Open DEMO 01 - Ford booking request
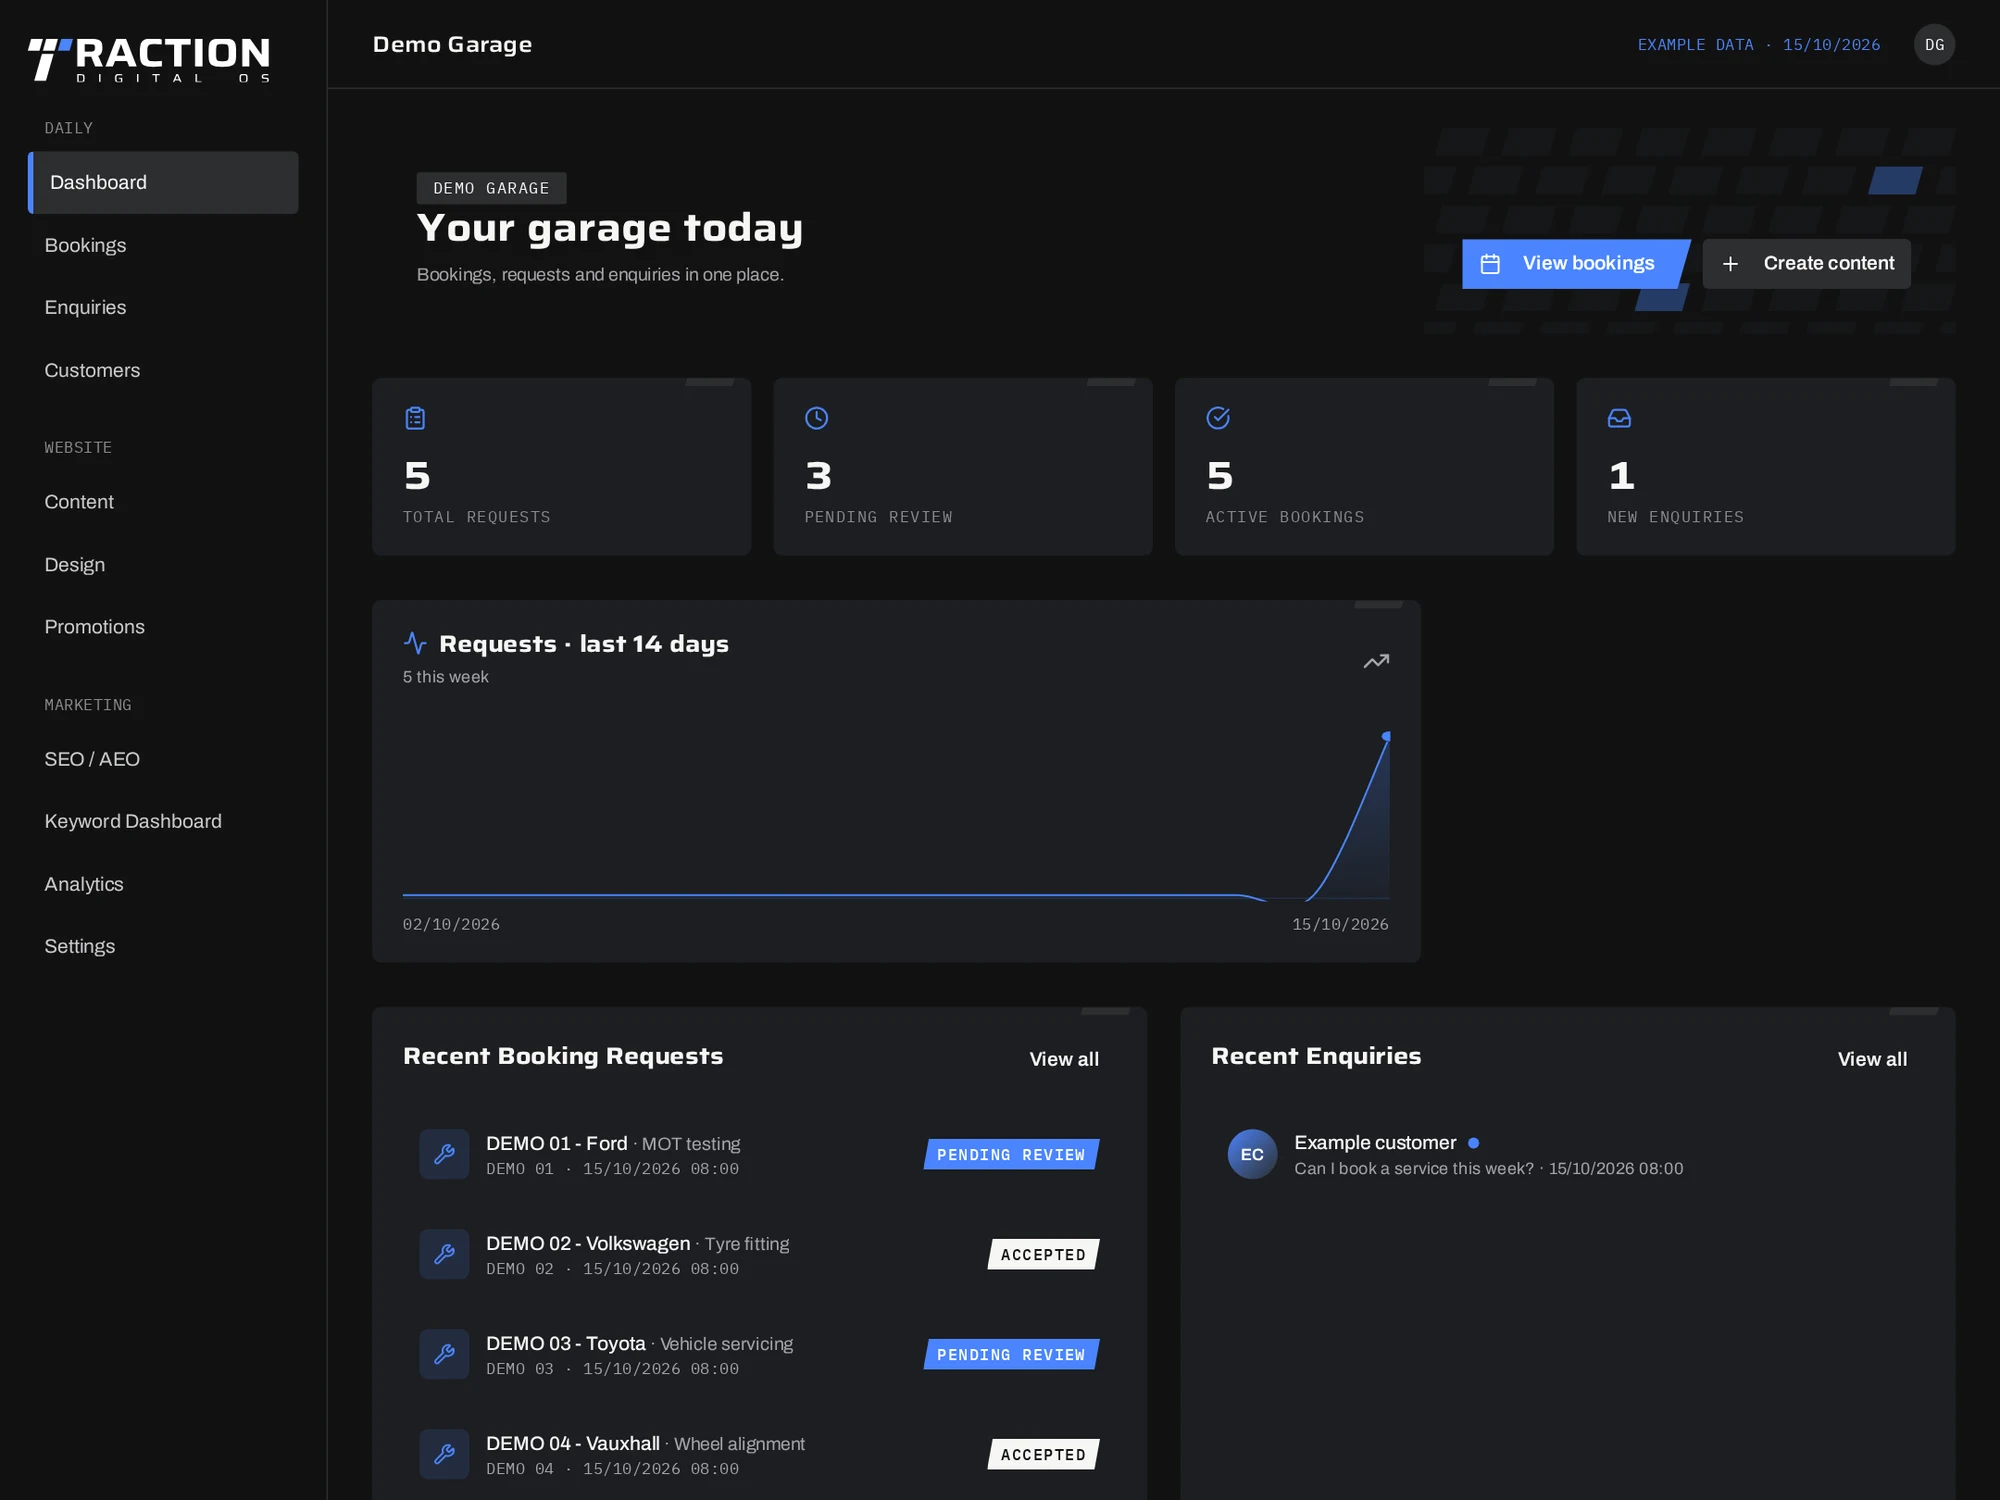The image size is (2000, 1500). pos(759,1154)
